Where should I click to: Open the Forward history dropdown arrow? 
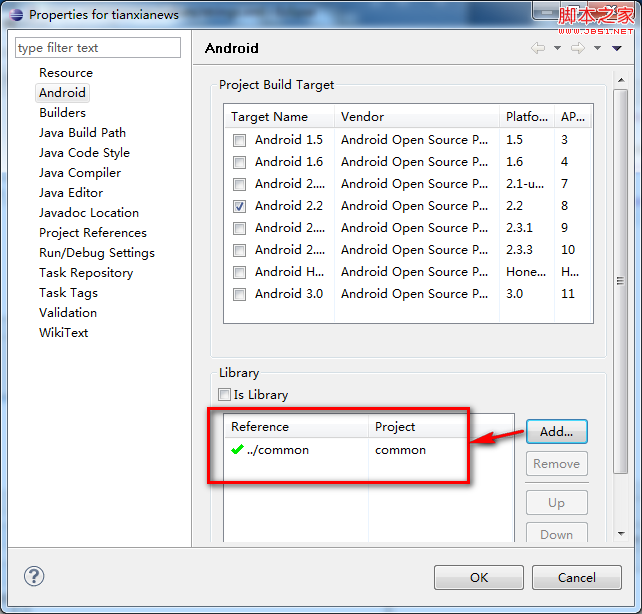(597, 48)
